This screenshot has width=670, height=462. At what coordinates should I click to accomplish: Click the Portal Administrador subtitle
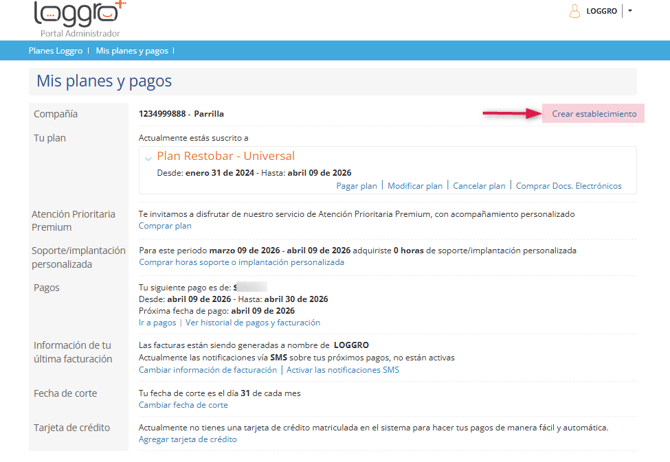click(x=80, y=33)
